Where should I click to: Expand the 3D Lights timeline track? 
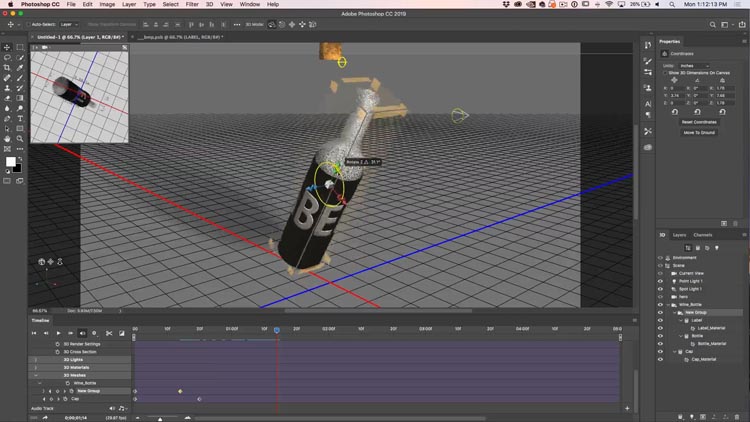[37, 359]
